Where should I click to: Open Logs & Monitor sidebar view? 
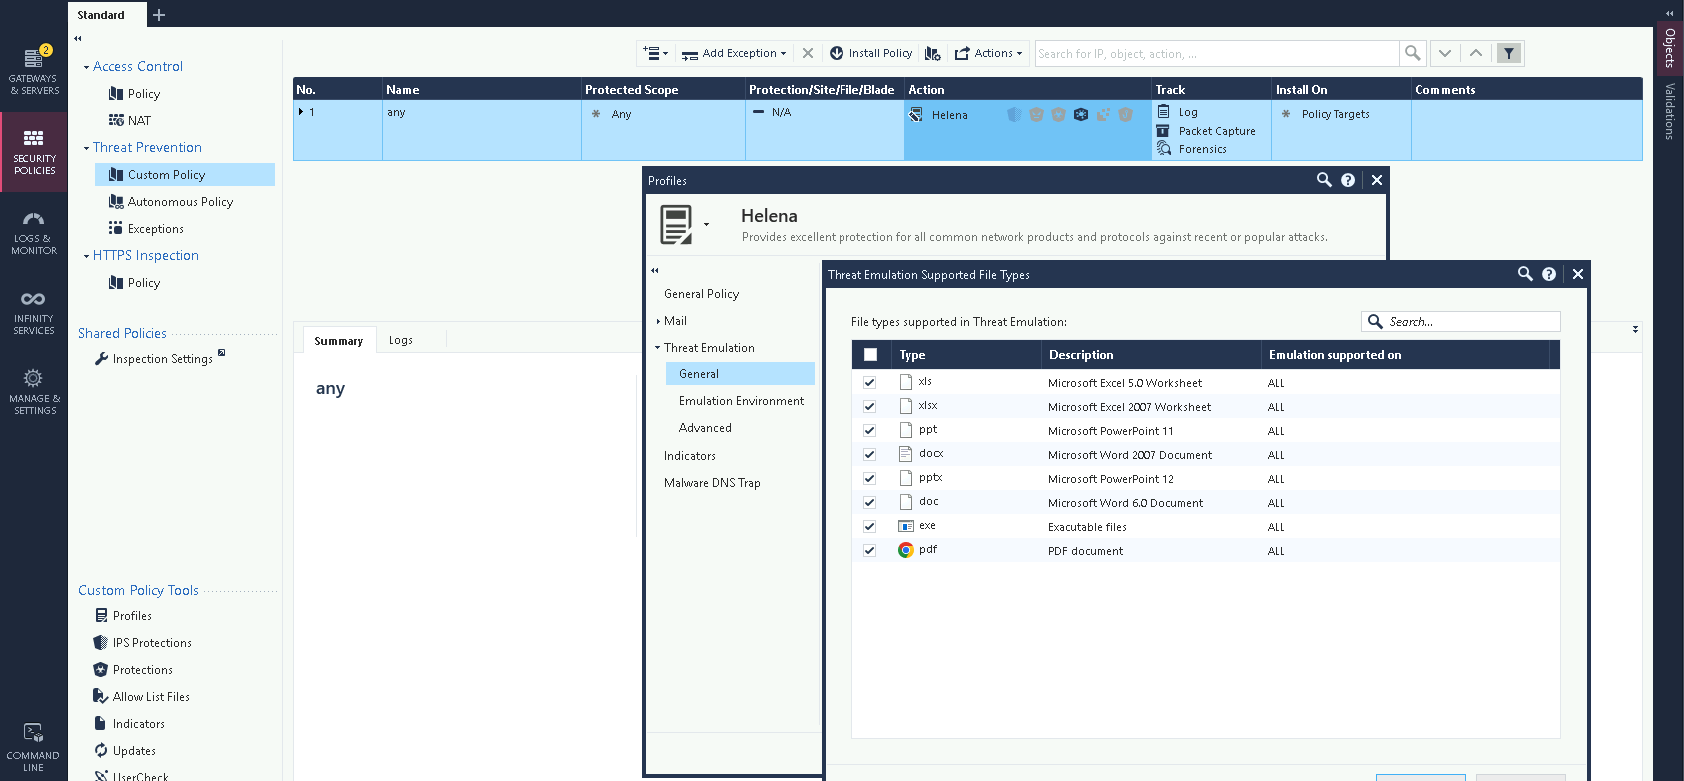(34, 232)
